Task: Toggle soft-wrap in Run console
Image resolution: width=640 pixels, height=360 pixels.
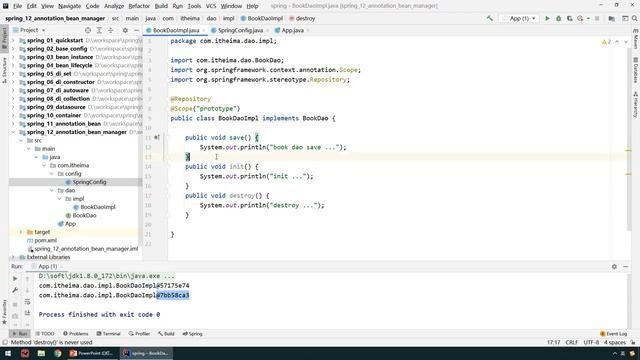Action: (x=27, y=302)
